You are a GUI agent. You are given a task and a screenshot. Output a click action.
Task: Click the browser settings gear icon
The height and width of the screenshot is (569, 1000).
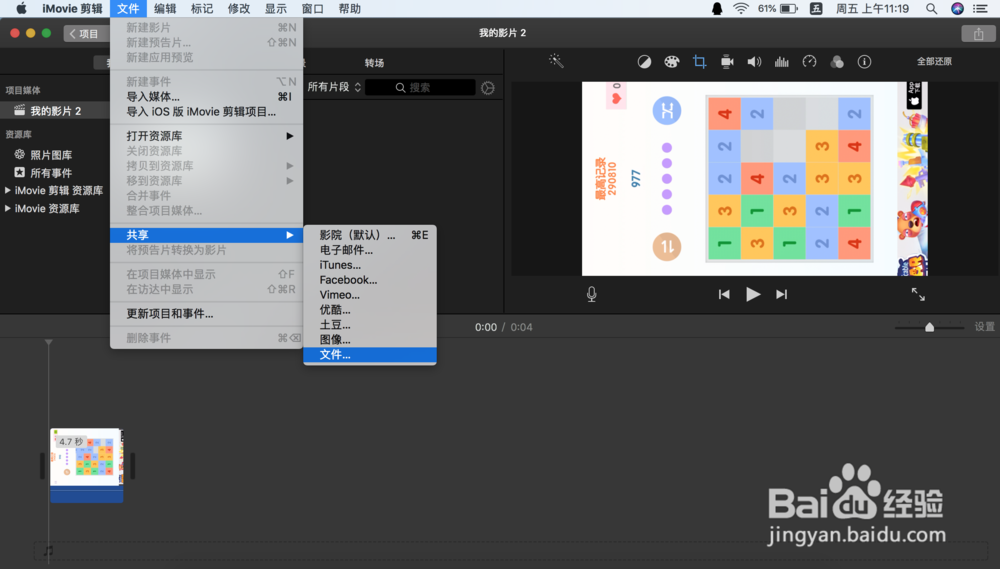pyautogui.click(x=488, y=88)
